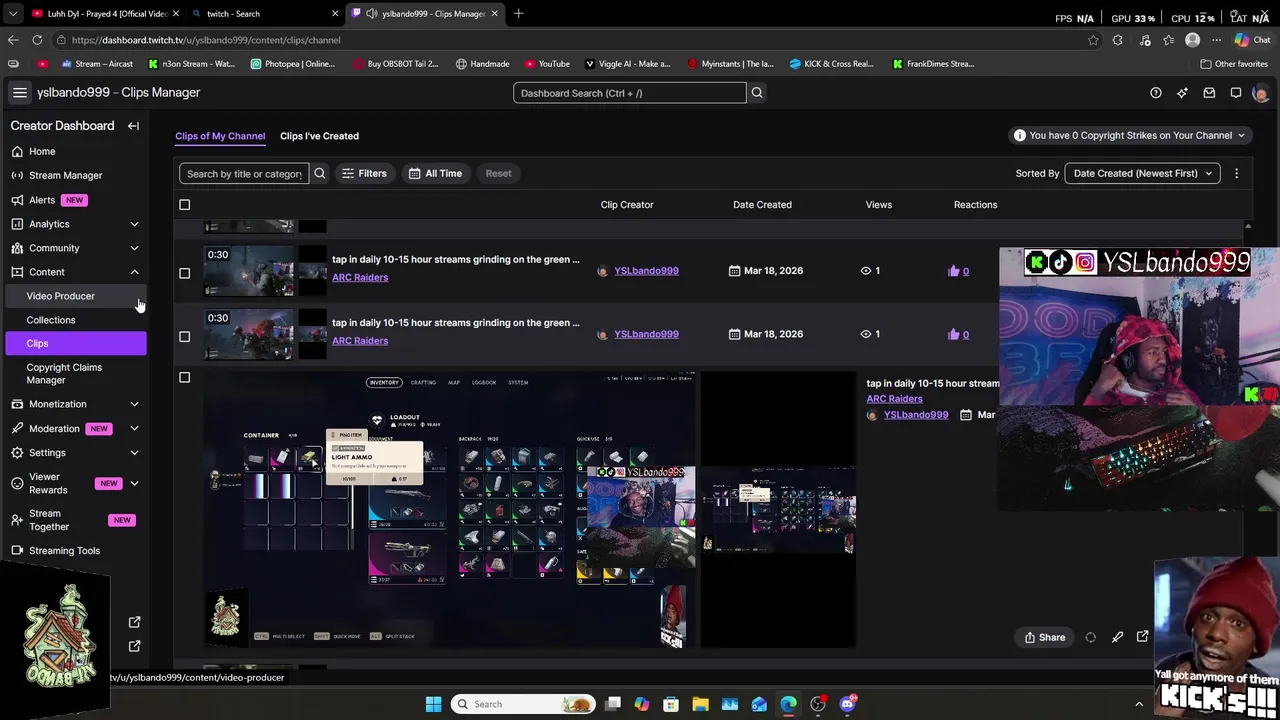Open the Photopea bookmark
Viewport: 1280px width, 720px height.
point(293,64)
